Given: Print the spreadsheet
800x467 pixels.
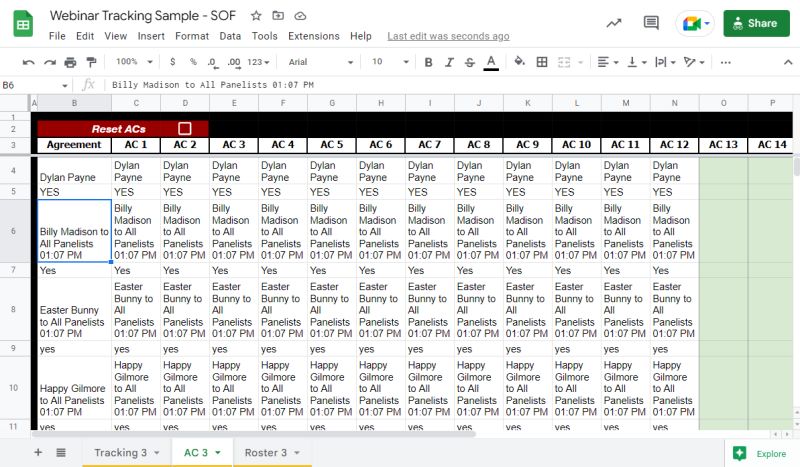Looking at the screenshot, I should (x=70, y=62).
